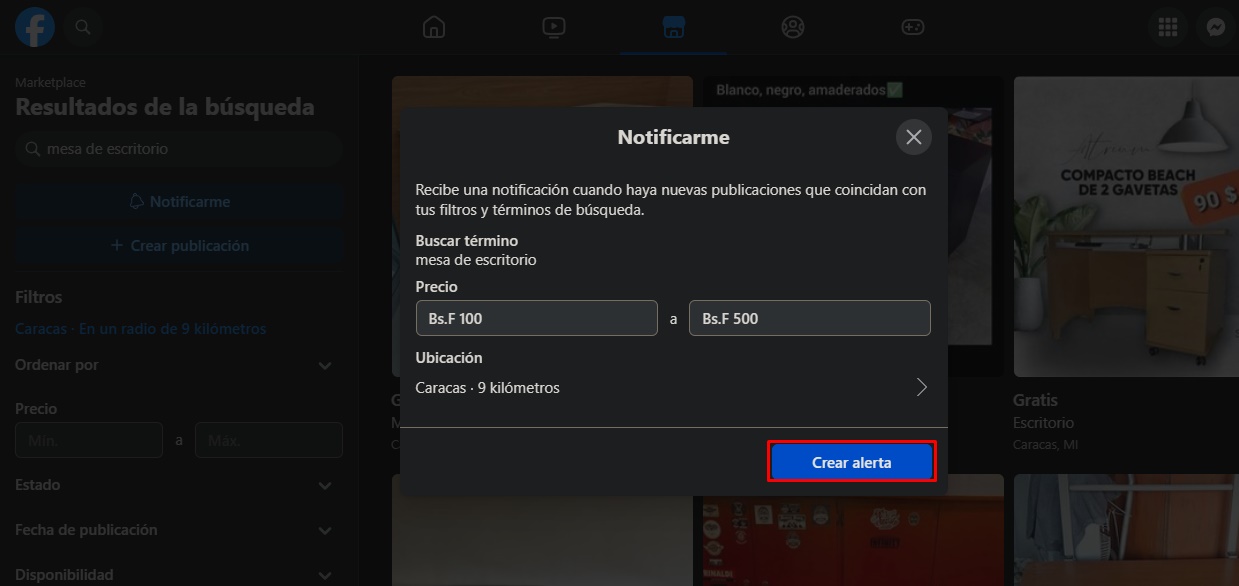
Task: Select the Marketplace storefront tab
Action: coord(674,27)
